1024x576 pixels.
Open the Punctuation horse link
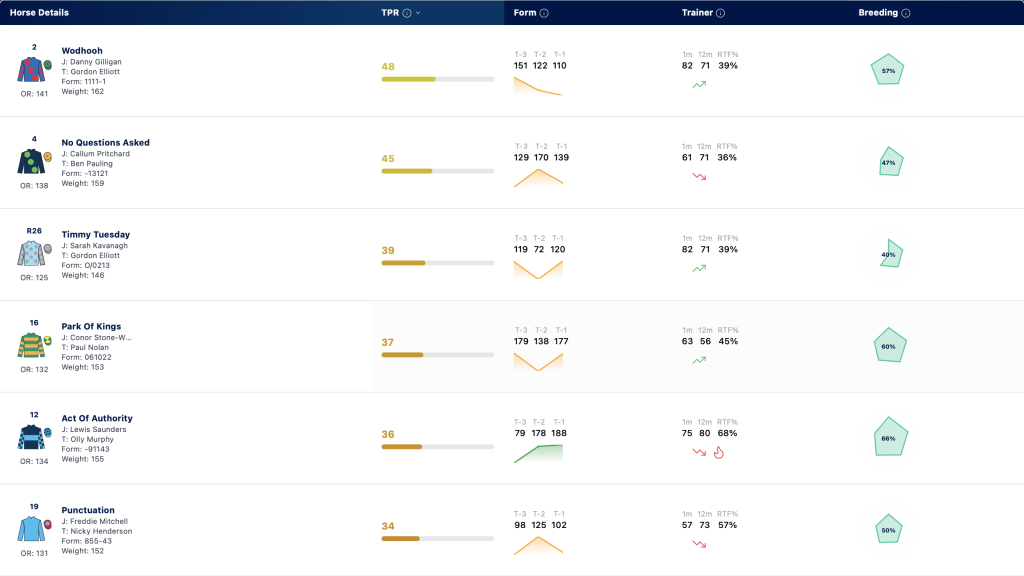(x=88, y=510)
